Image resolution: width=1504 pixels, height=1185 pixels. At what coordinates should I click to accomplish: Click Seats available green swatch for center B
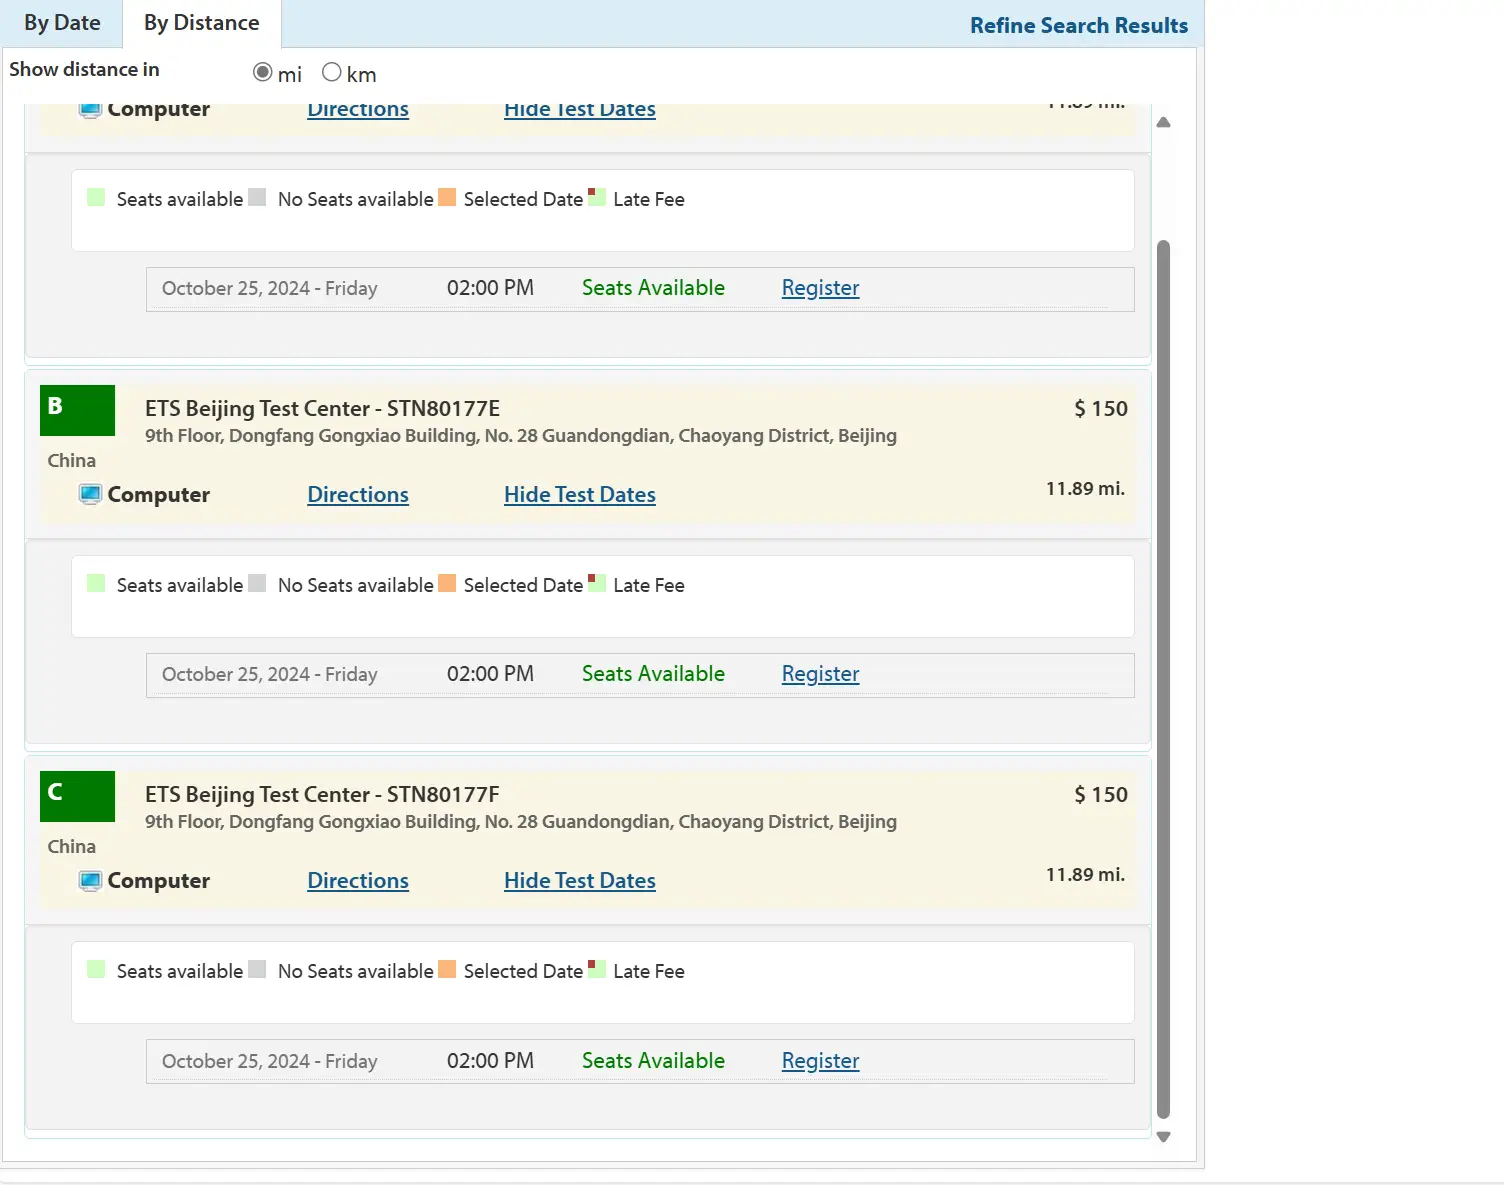96,583
